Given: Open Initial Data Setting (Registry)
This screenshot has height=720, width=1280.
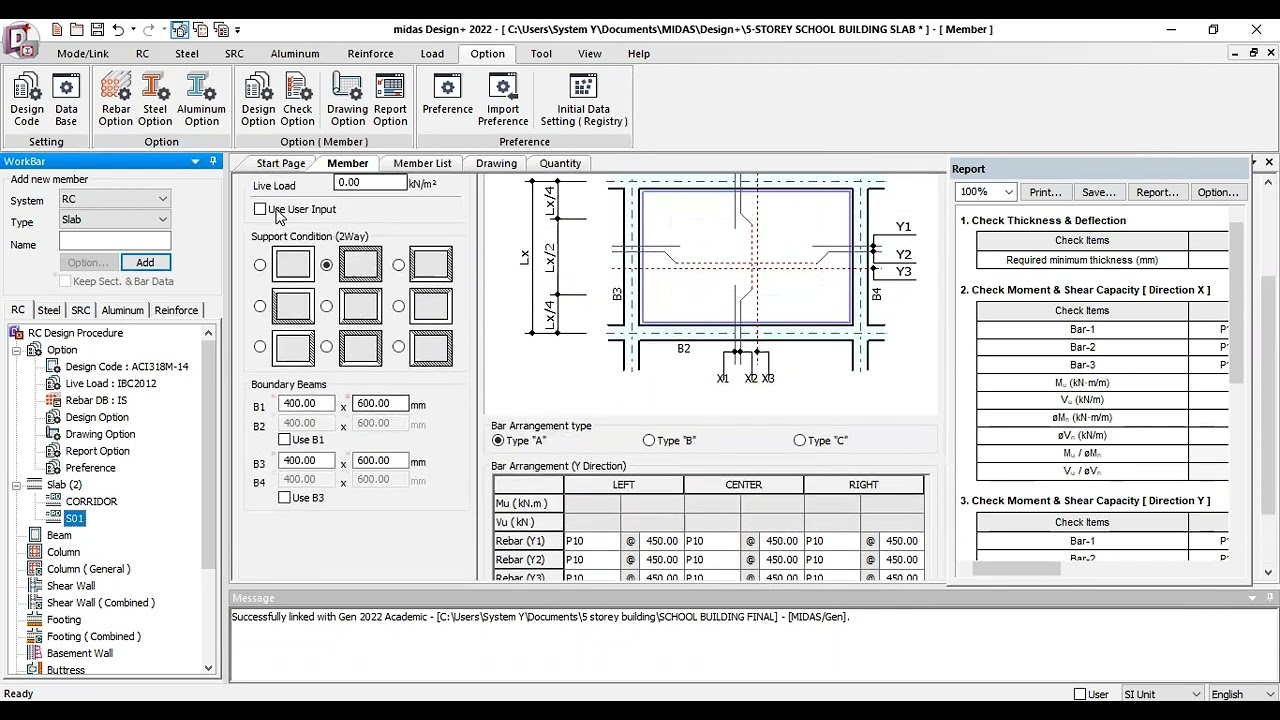Looking at the screenshot, I should tap(584, 100).
